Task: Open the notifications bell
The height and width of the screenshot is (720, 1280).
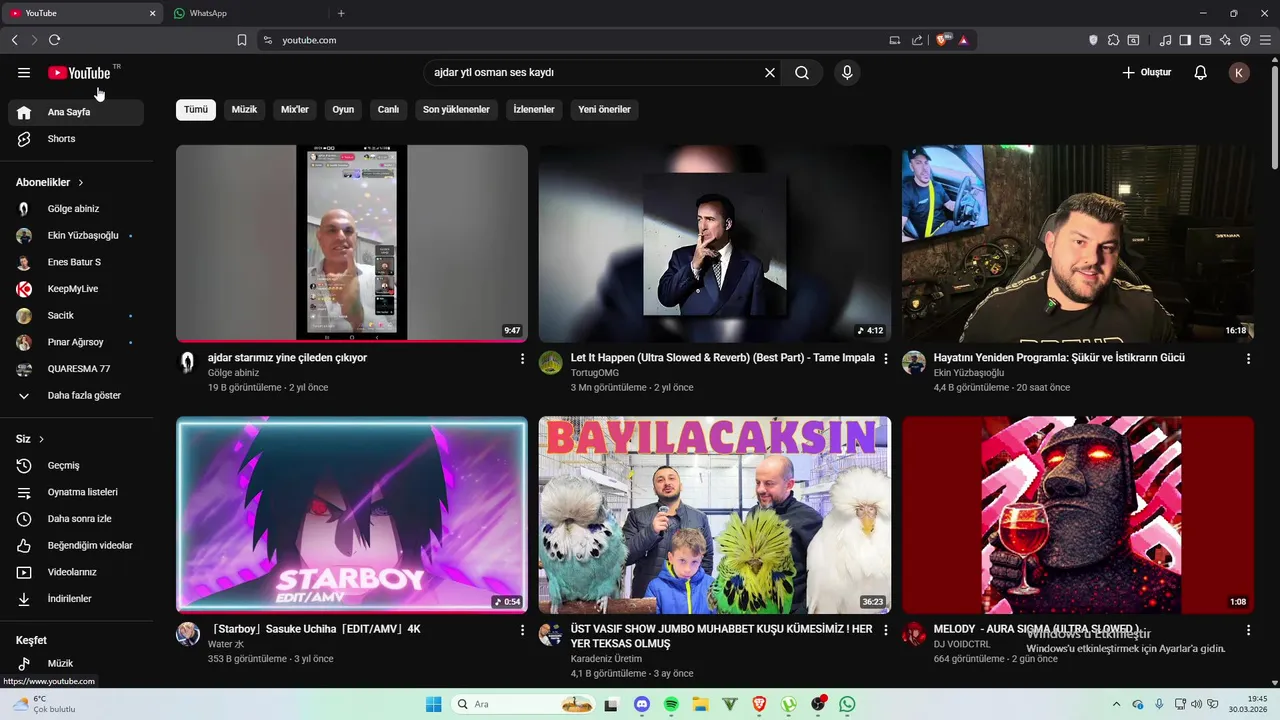Action: tap(1201, 72)
